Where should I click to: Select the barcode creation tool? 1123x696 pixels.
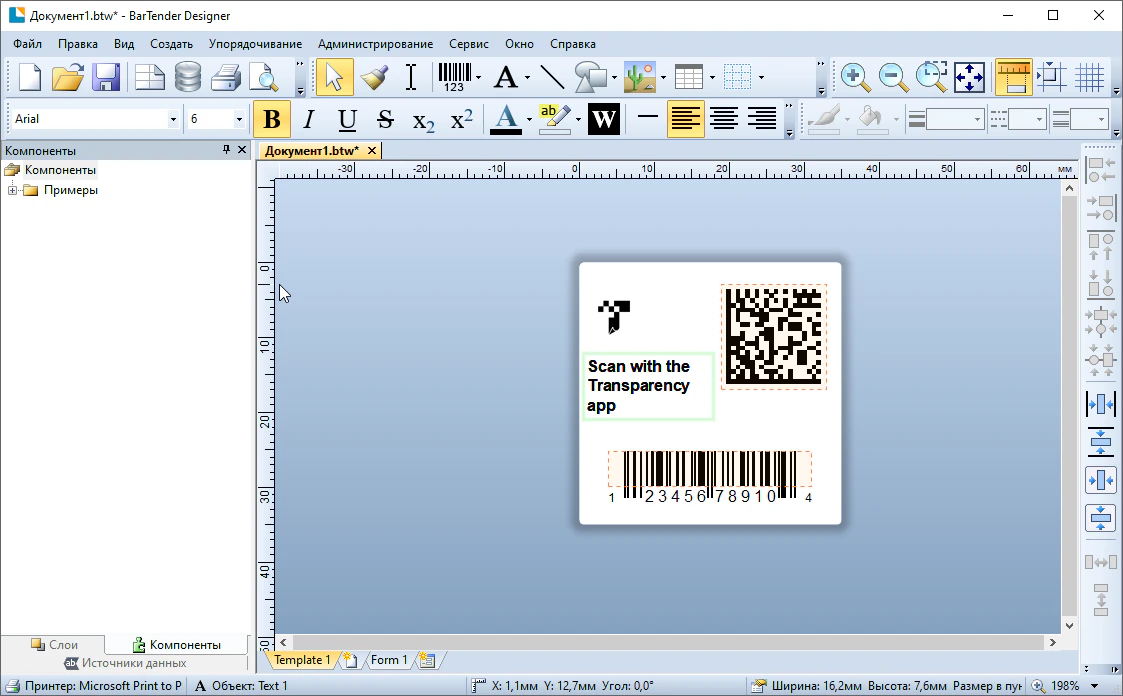[x=454, y=77]
